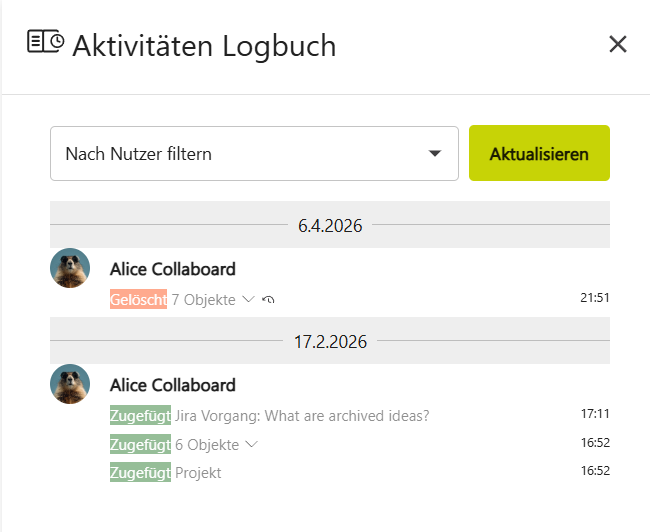Click the activity log icon beside the title
This screenshot has width=650, height=532.
pyautogui.click(x=46, y=42)
